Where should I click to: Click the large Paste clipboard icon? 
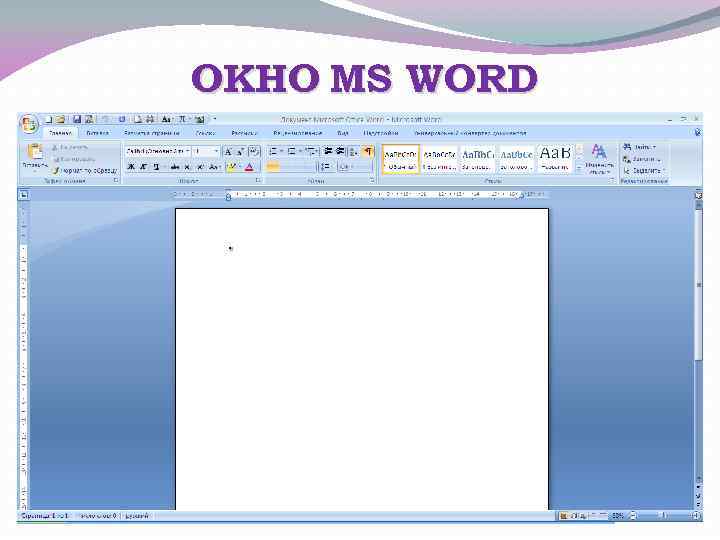point(35,152)
